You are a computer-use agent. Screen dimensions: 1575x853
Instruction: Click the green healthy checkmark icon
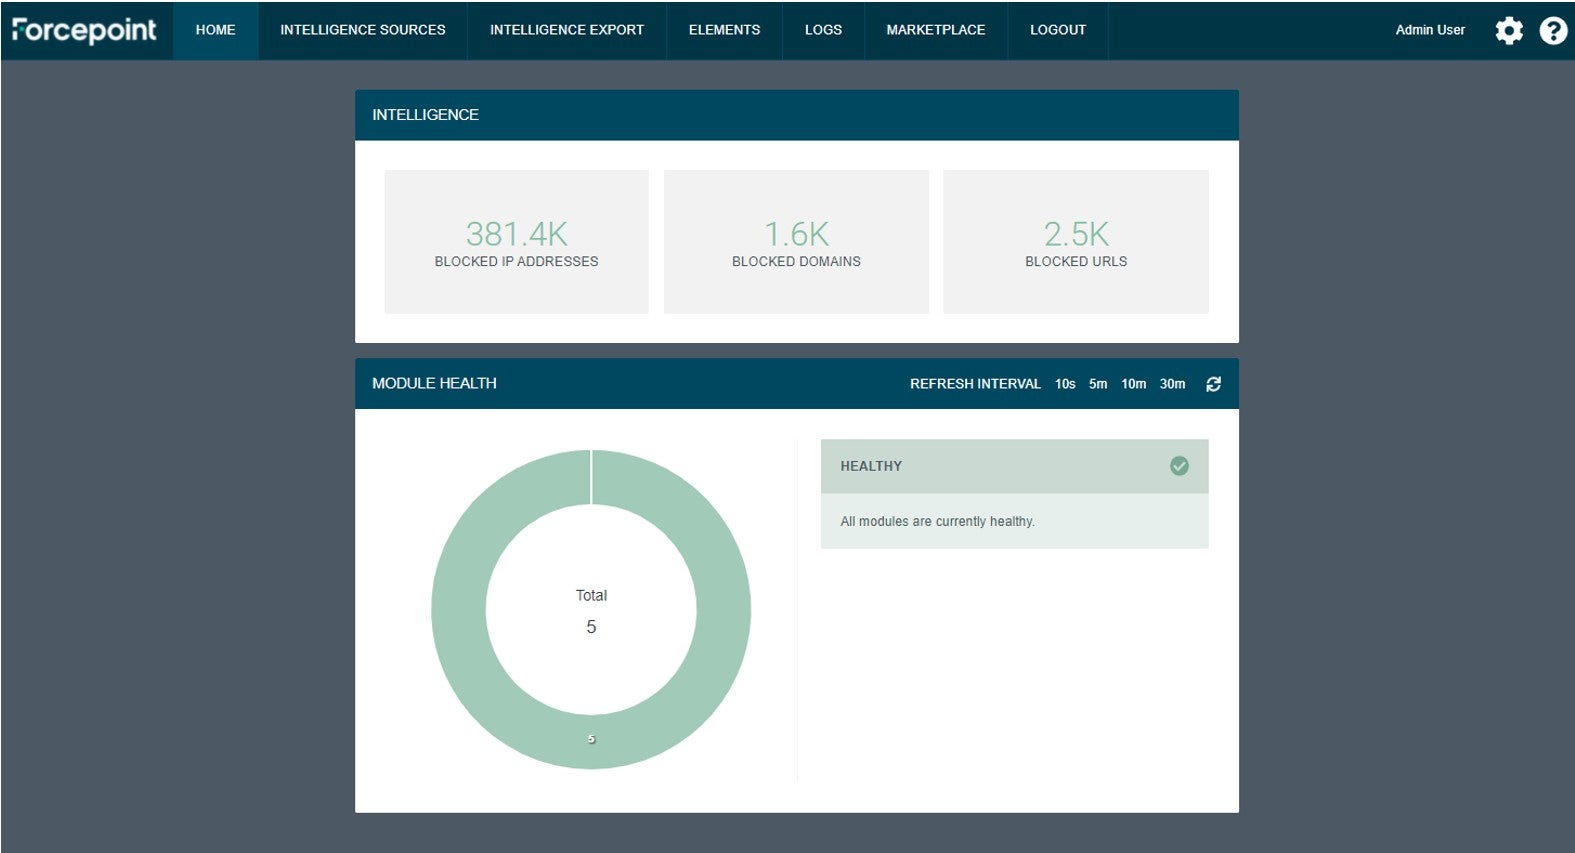(x=1179, y=466)
